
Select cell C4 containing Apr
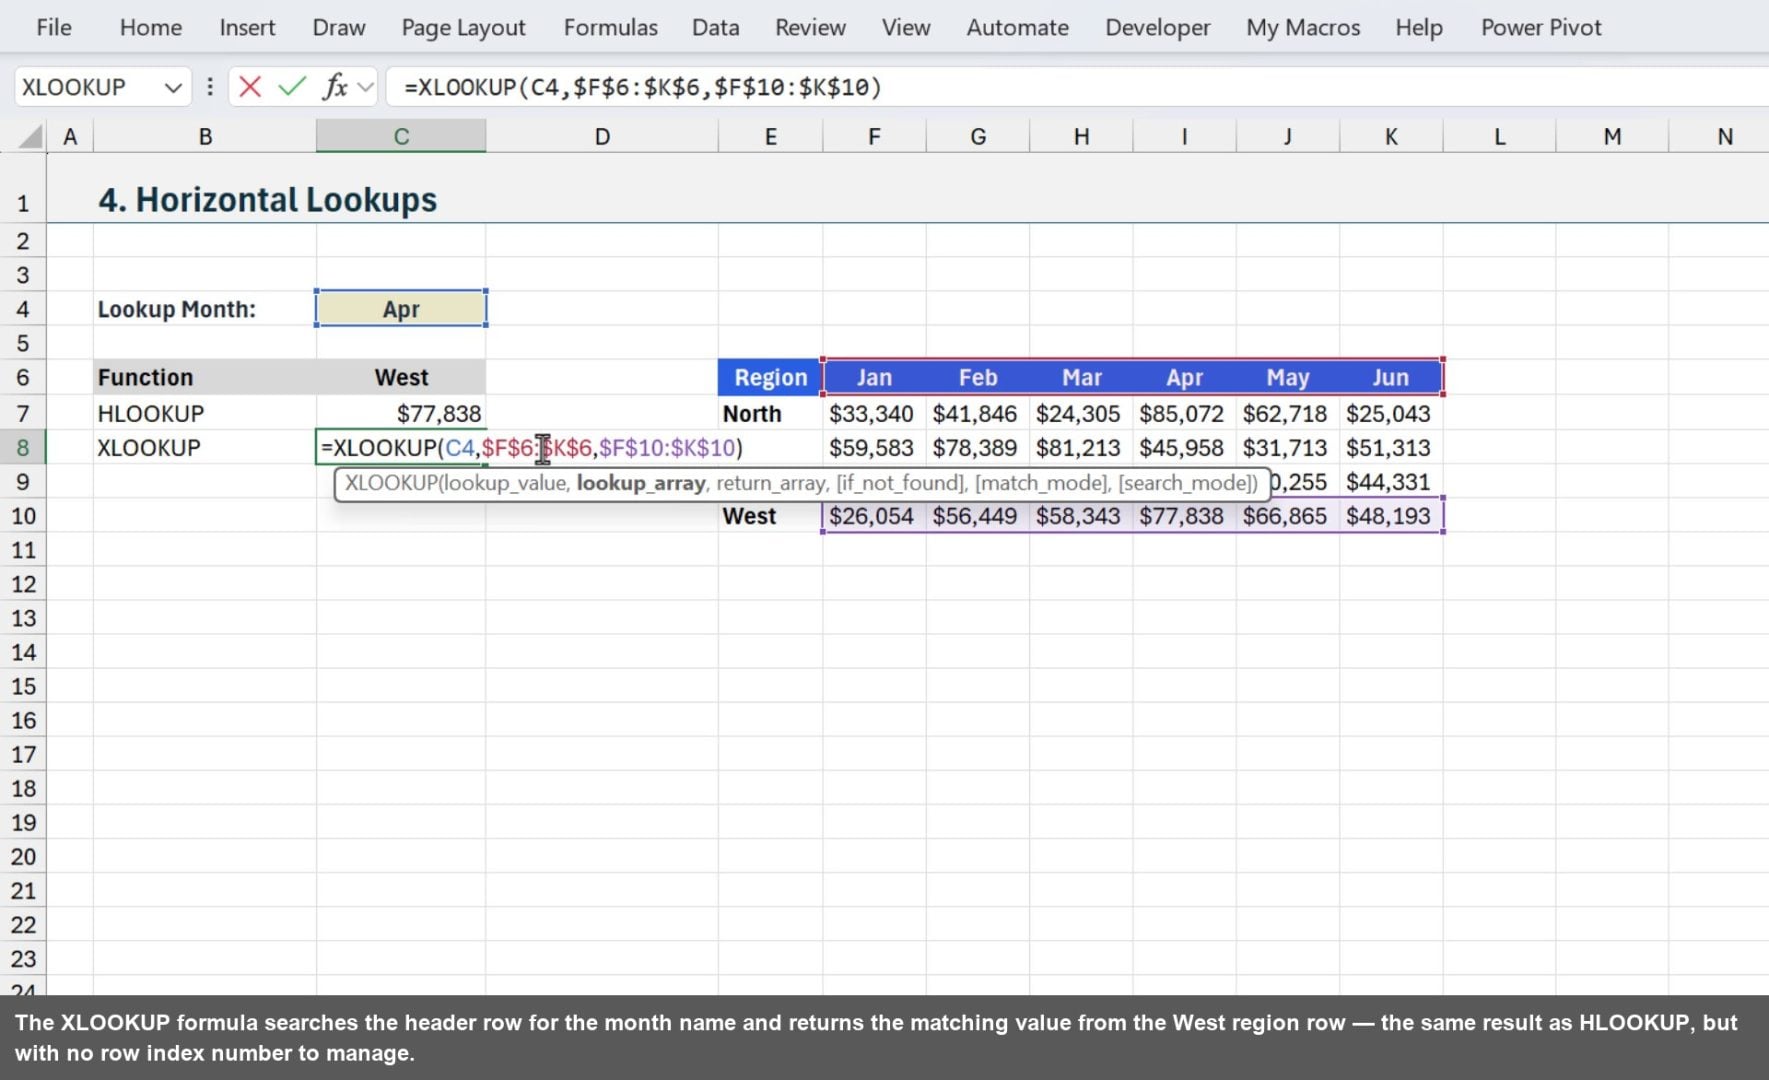pos(400,308)
